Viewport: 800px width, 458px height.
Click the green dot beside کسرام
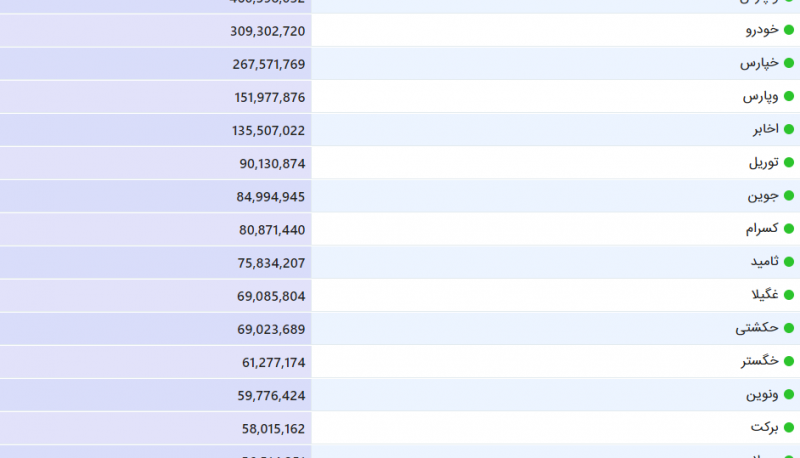(789, 229)
